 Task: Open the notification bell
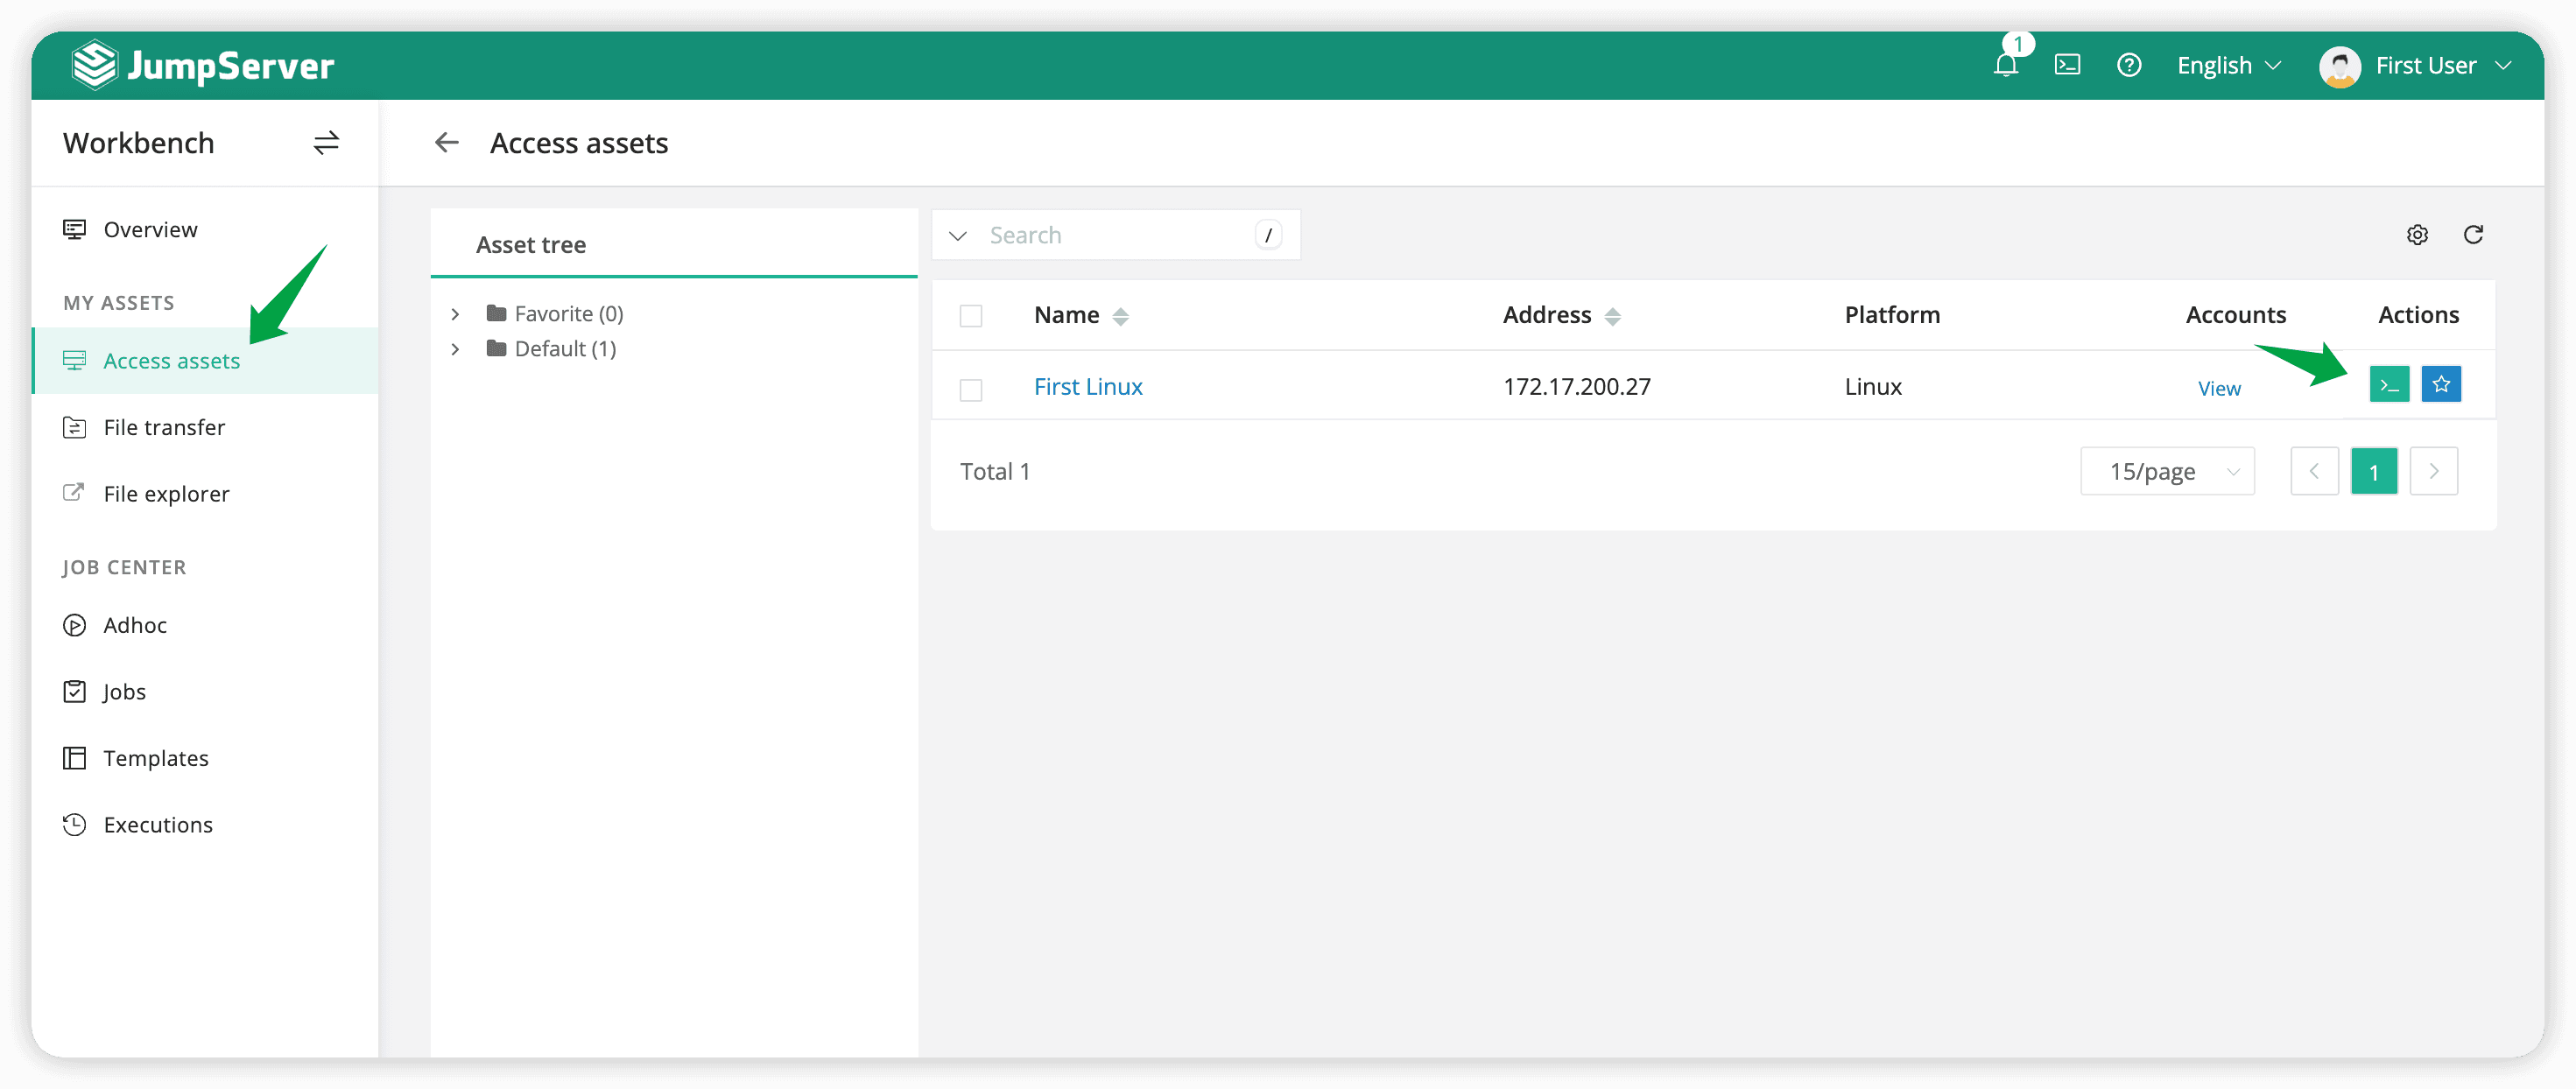(2005, 66)
